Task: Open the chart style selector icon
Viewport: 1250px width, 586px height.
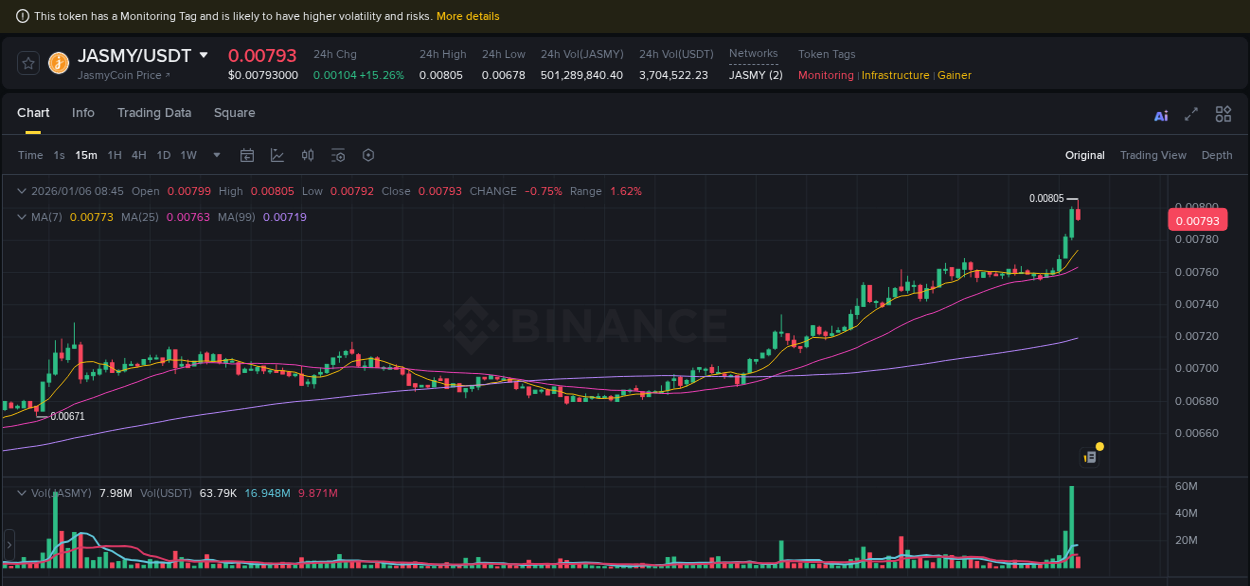Action: click(277, 155)
